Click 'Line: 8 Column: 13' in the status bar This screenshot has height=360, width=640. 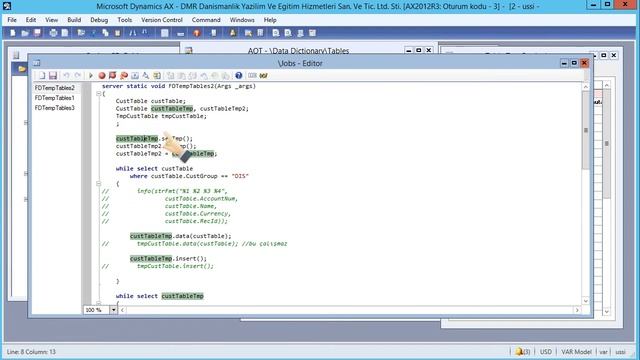(31, 351)
